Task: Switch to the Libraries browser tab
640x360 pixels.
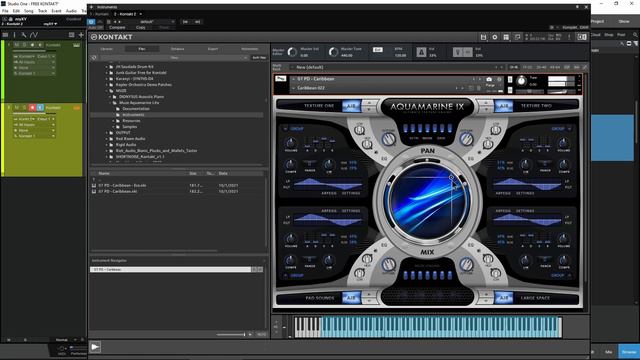Action: pos(107,49)
